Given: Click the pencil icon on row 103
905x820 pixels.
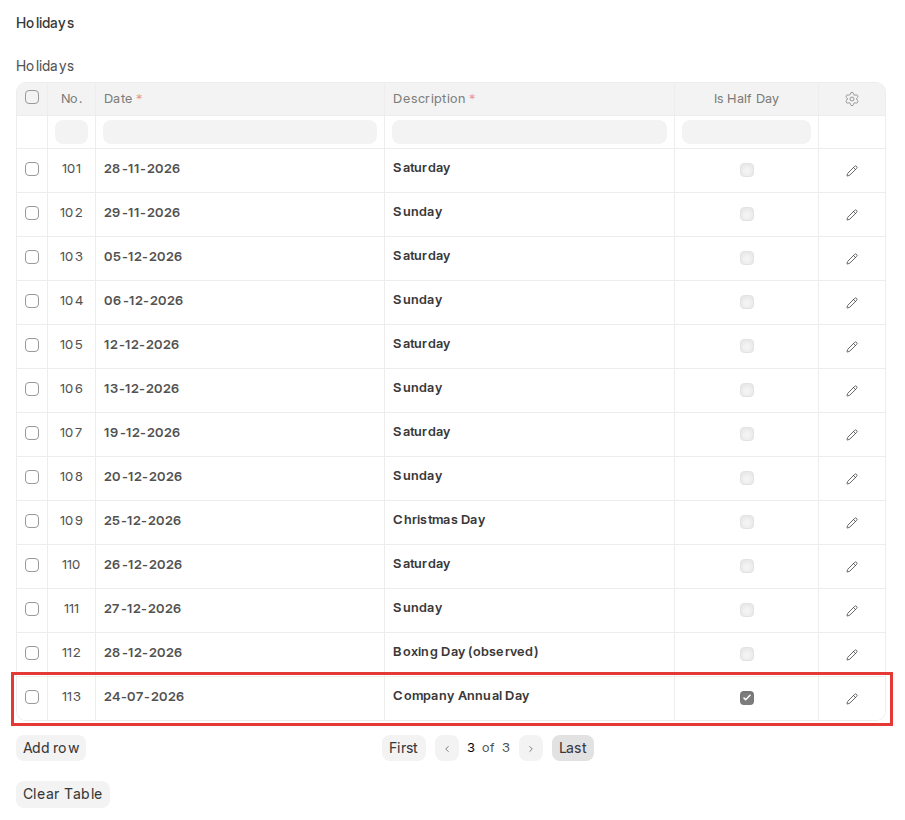Looking at the screenshot, I should pos(851,259).
